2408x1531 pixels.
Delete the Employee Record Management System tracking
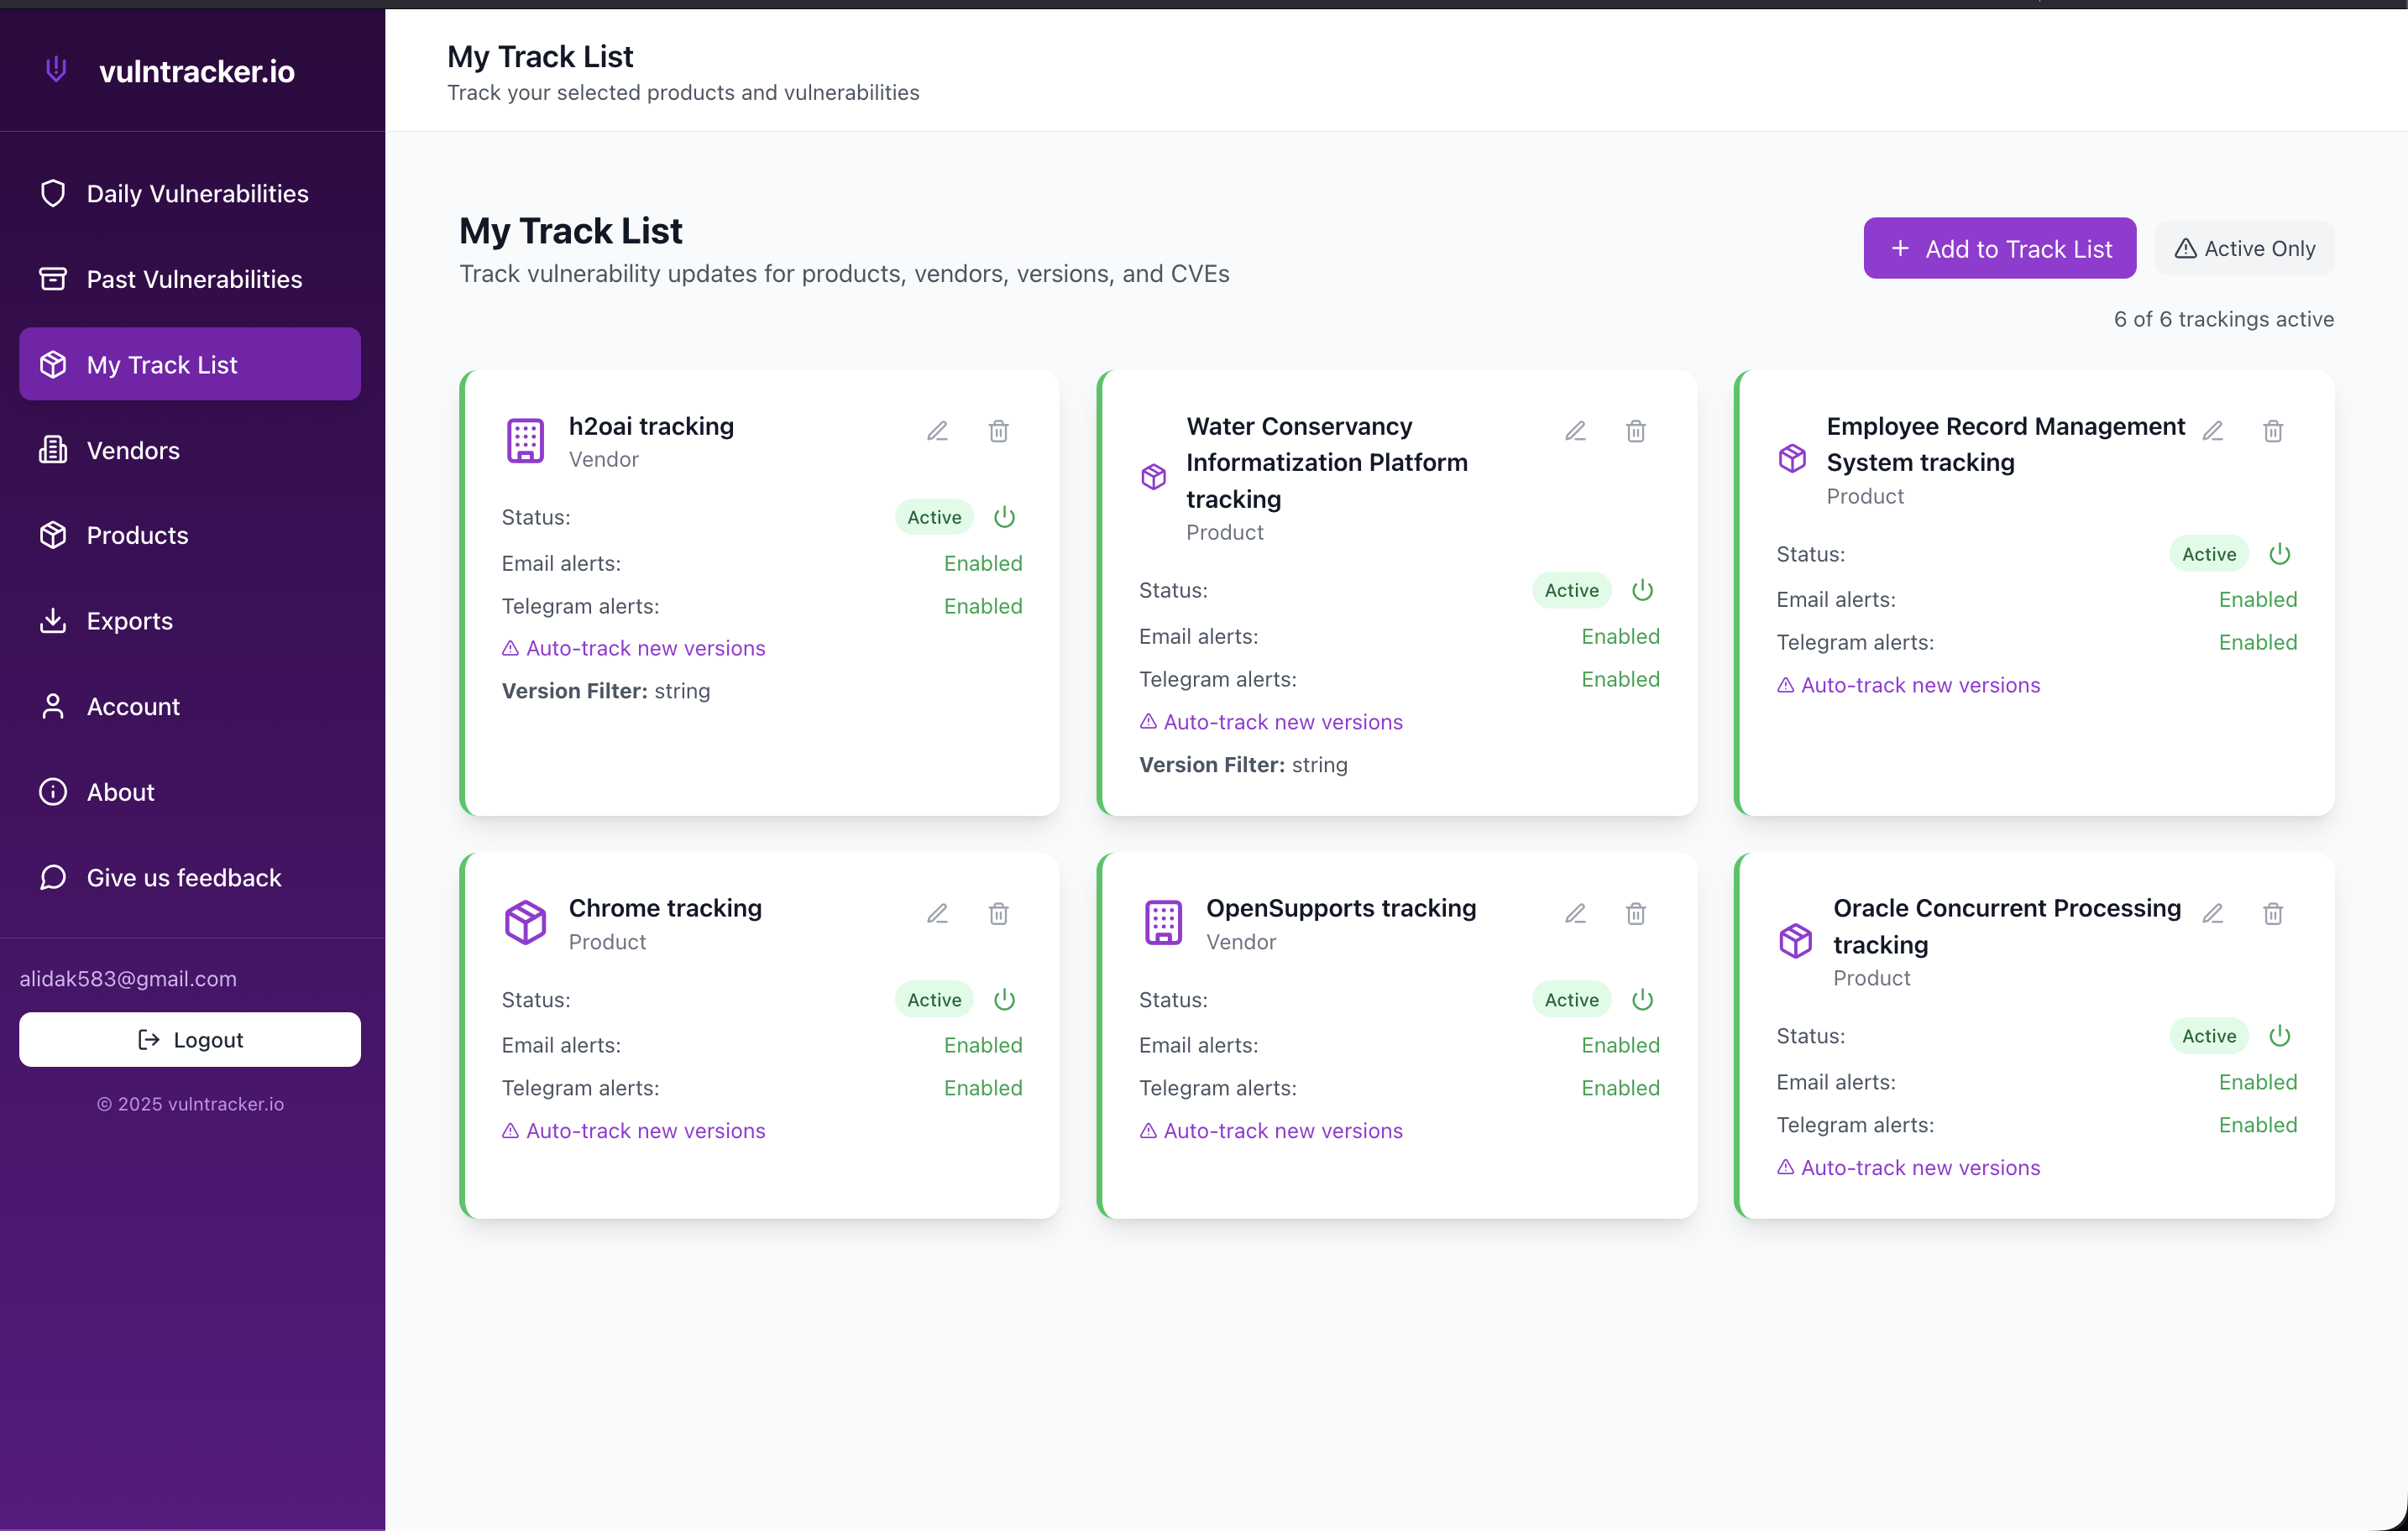tap(2273, 430)
